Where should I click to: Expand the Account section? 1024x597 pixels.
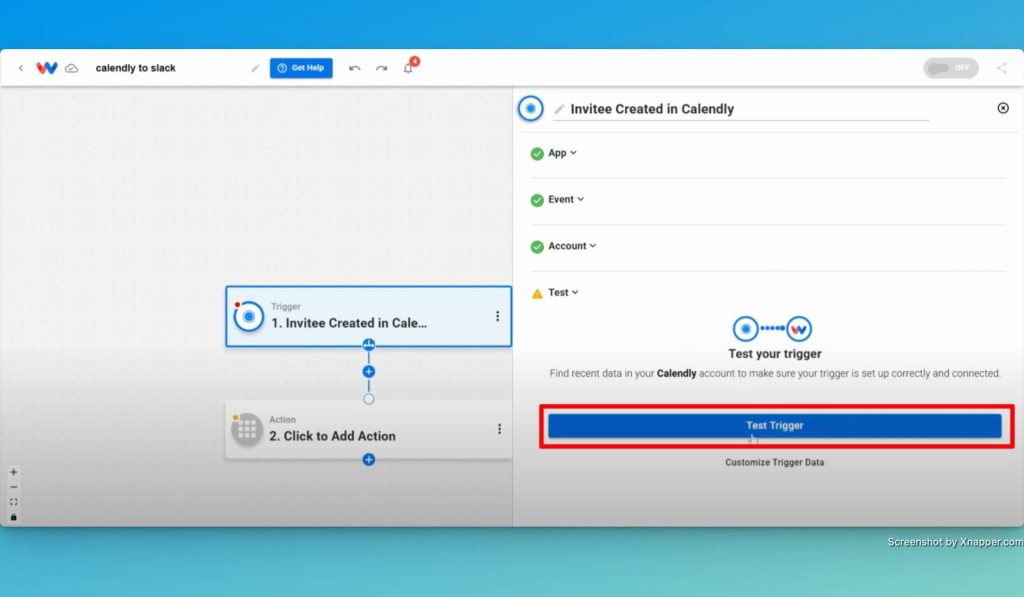[x=571, y=246]
